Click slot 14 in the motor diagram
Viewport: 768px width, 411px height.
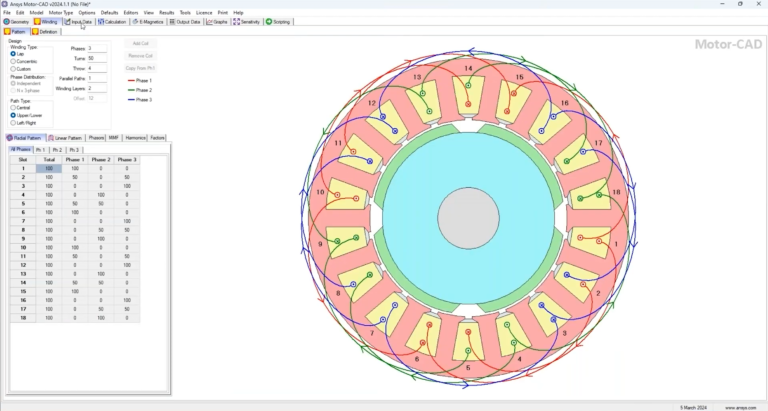[468, 95]
